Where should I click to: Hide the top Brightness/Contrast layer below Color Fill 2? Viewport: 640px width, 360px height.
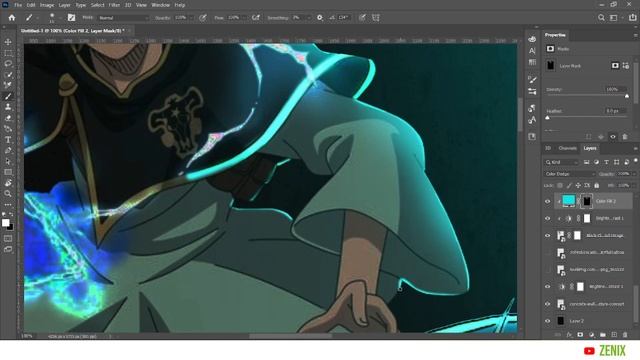(548, 218)
